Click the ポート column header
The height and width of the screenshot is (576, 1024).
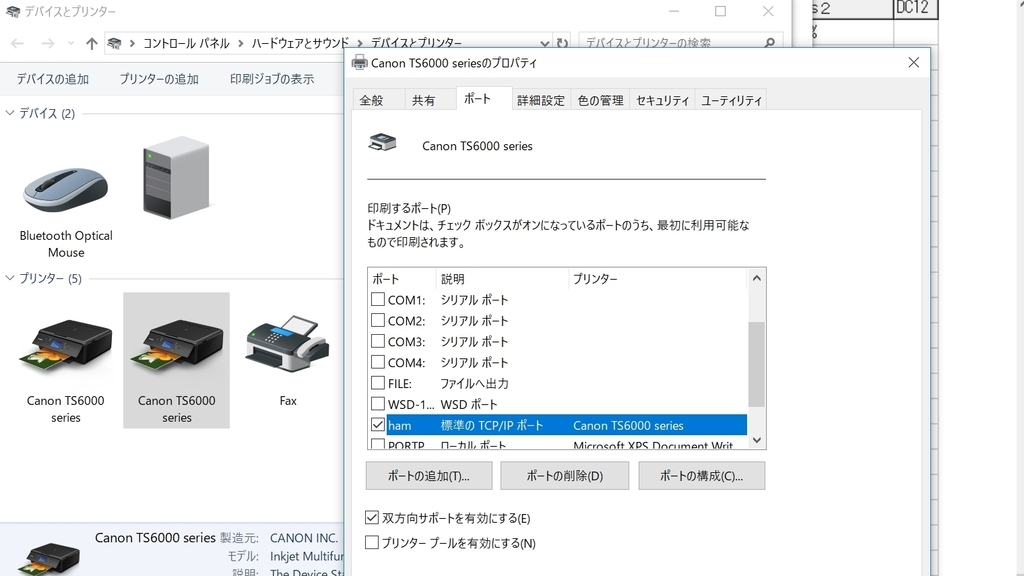(x=402, y=279)
